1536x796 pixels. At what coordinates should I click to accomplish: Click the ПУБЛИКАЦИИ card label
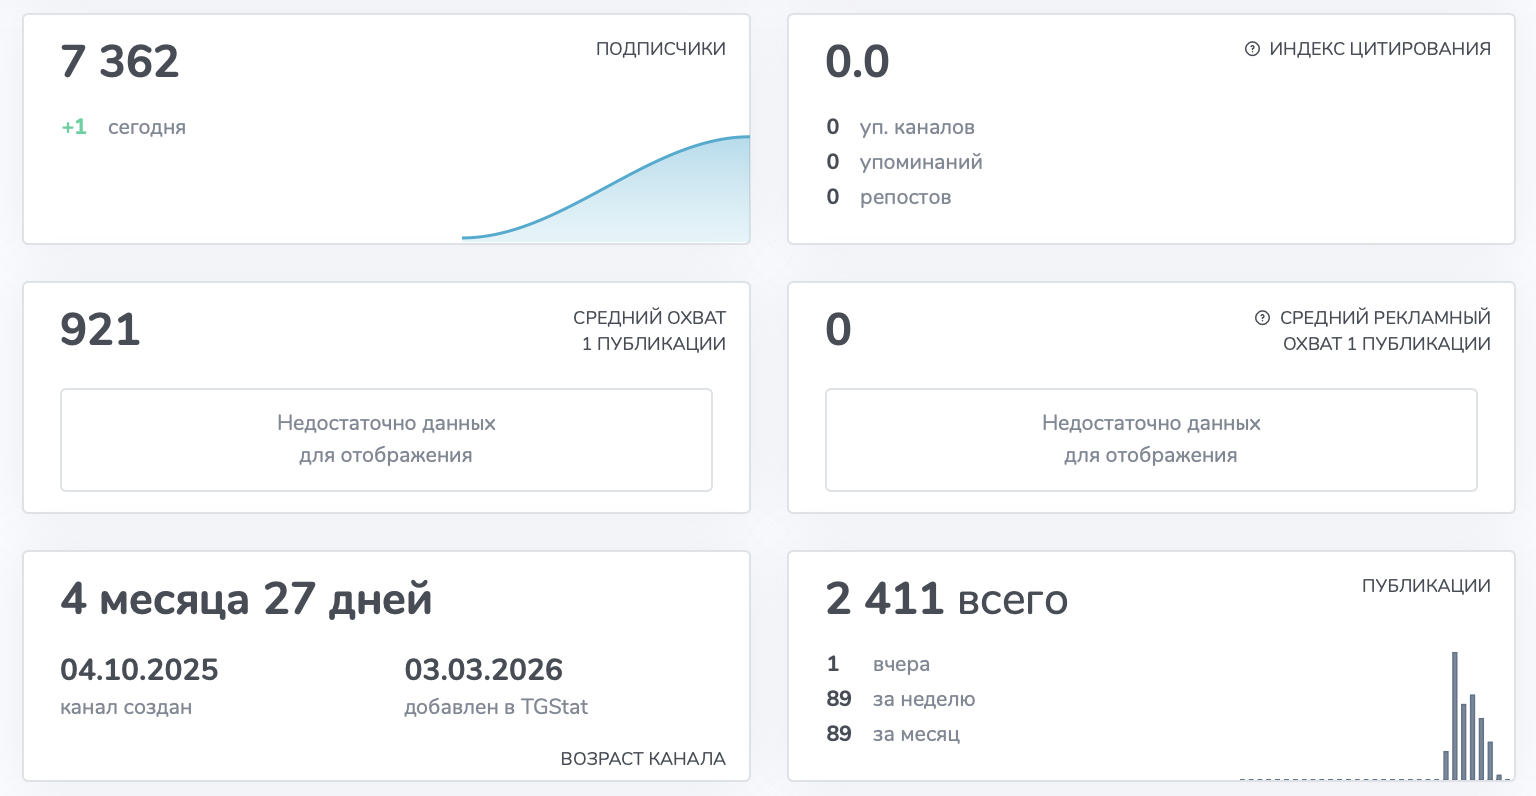(x=1426, y=586)
